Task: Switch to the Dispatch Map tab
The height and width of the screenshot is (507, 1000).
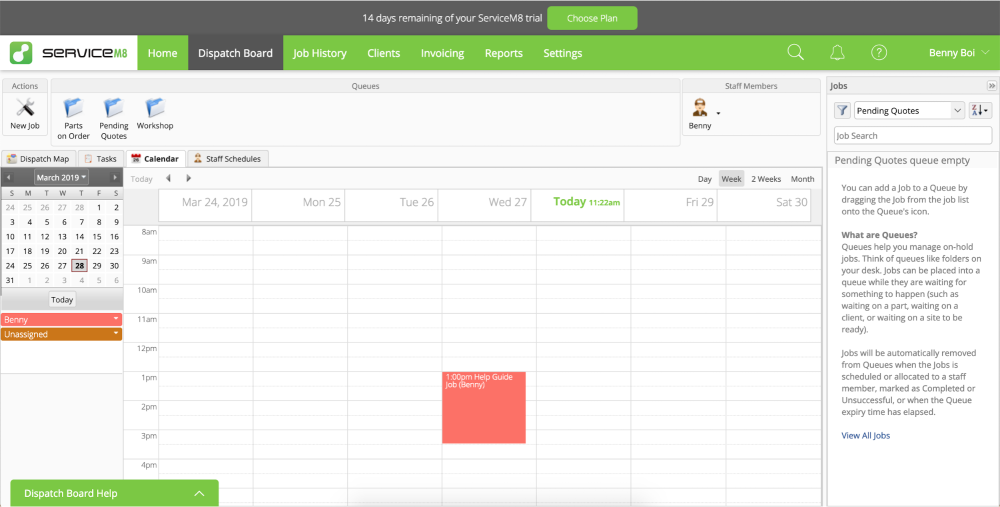Action: point(38,159)
